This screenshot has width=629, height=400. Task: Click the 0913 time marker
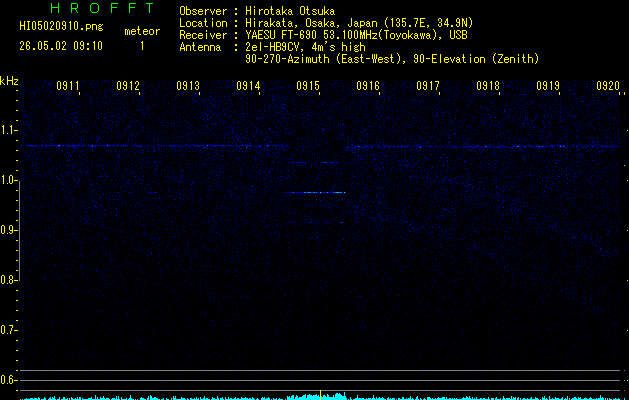point(188,85)
